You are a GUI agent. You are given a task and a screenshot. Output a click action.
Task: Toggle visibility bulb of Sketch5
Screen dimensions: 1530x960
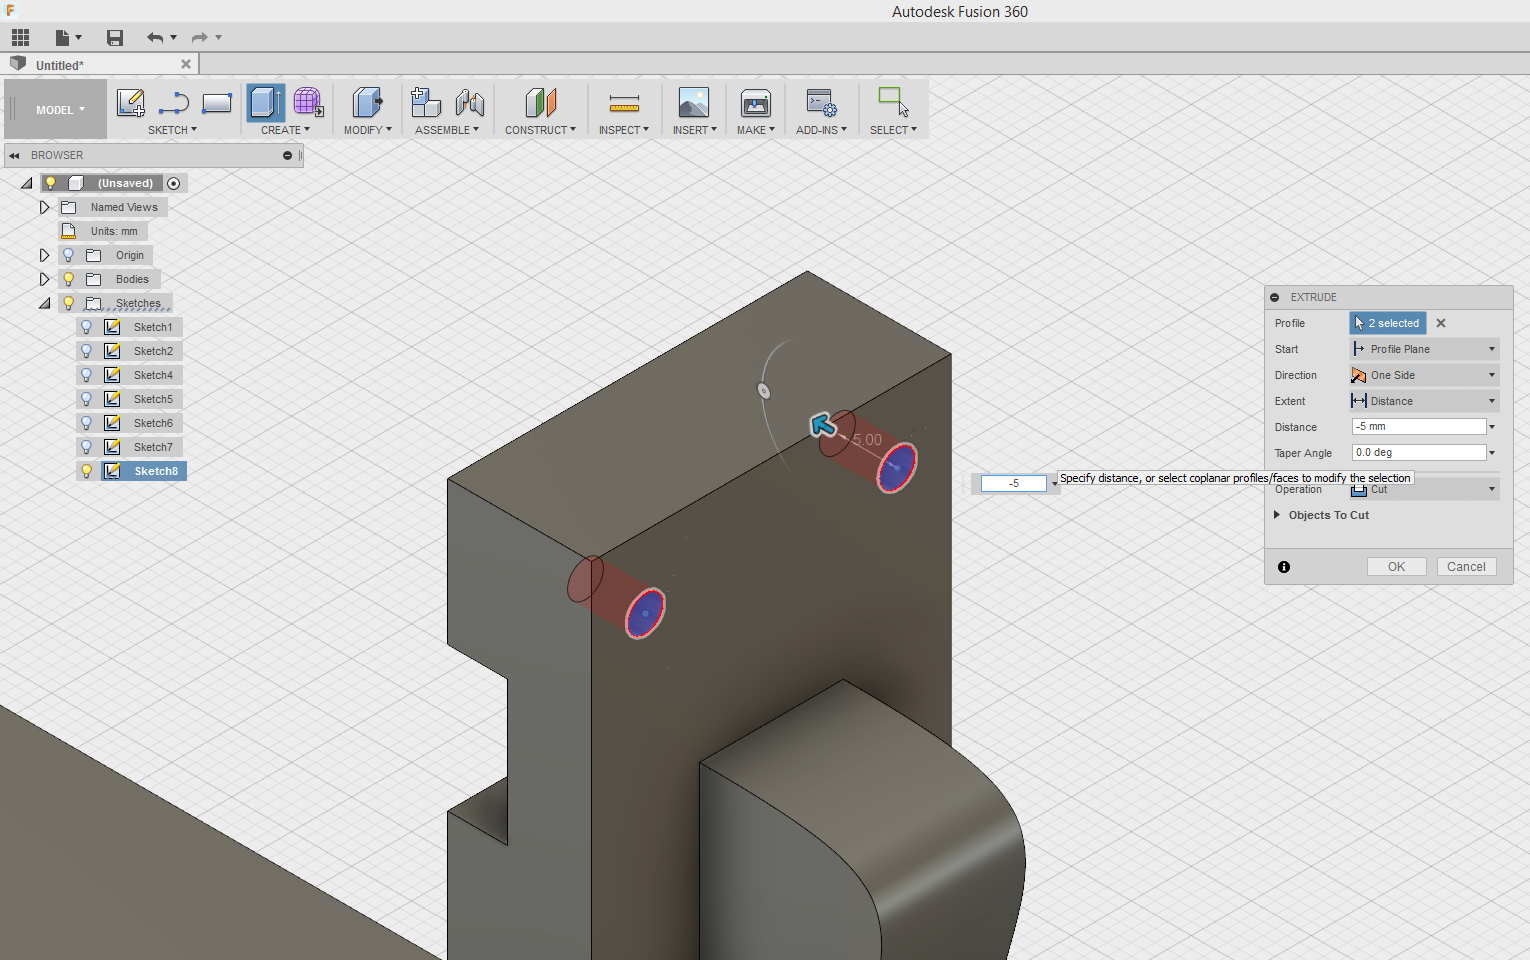pos(87,399)
